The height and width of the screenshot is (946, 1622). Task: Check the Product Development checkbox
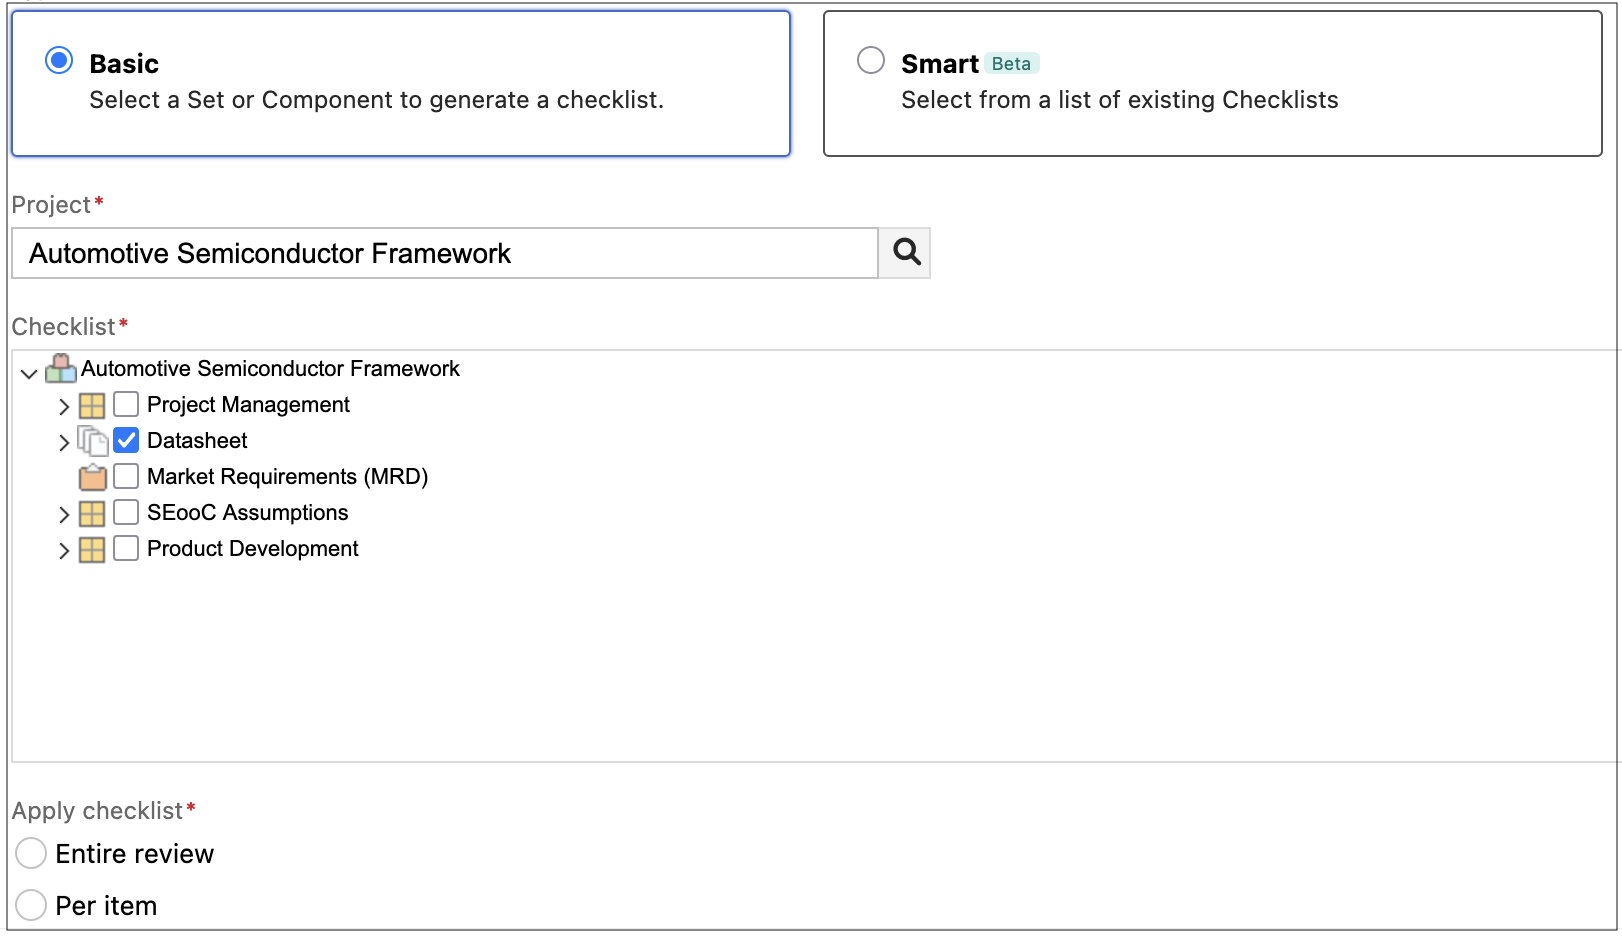click(126, 548)
